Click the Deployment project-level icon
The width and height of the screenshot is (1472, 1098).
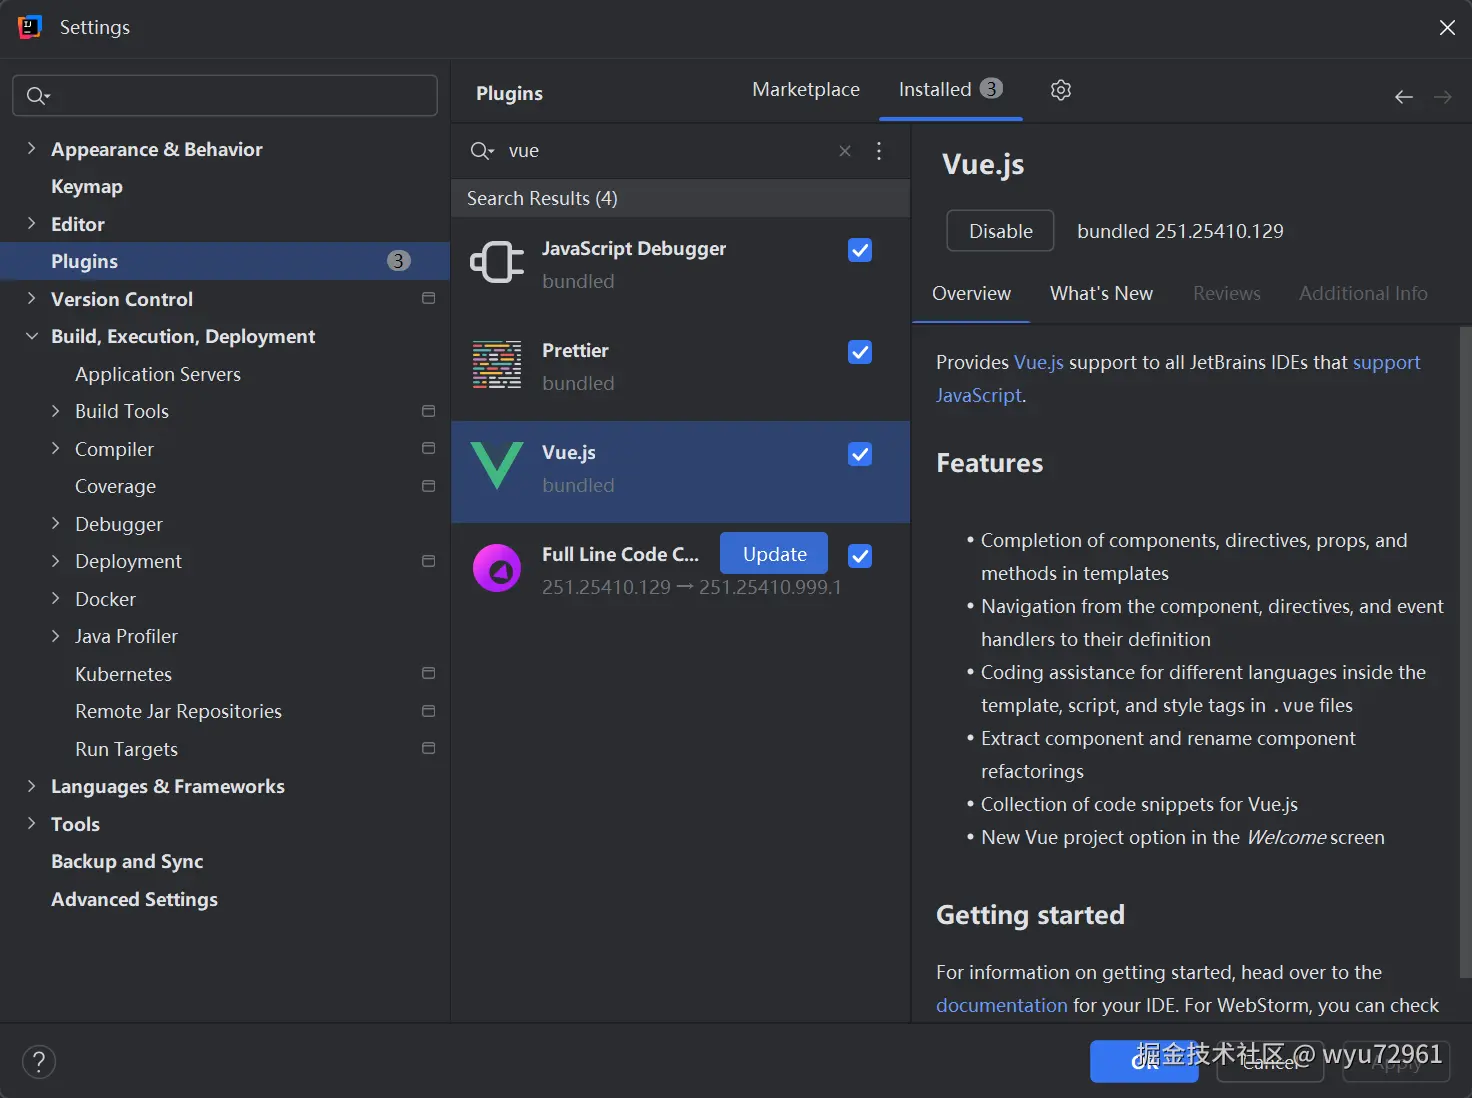(x=429, y=561)
